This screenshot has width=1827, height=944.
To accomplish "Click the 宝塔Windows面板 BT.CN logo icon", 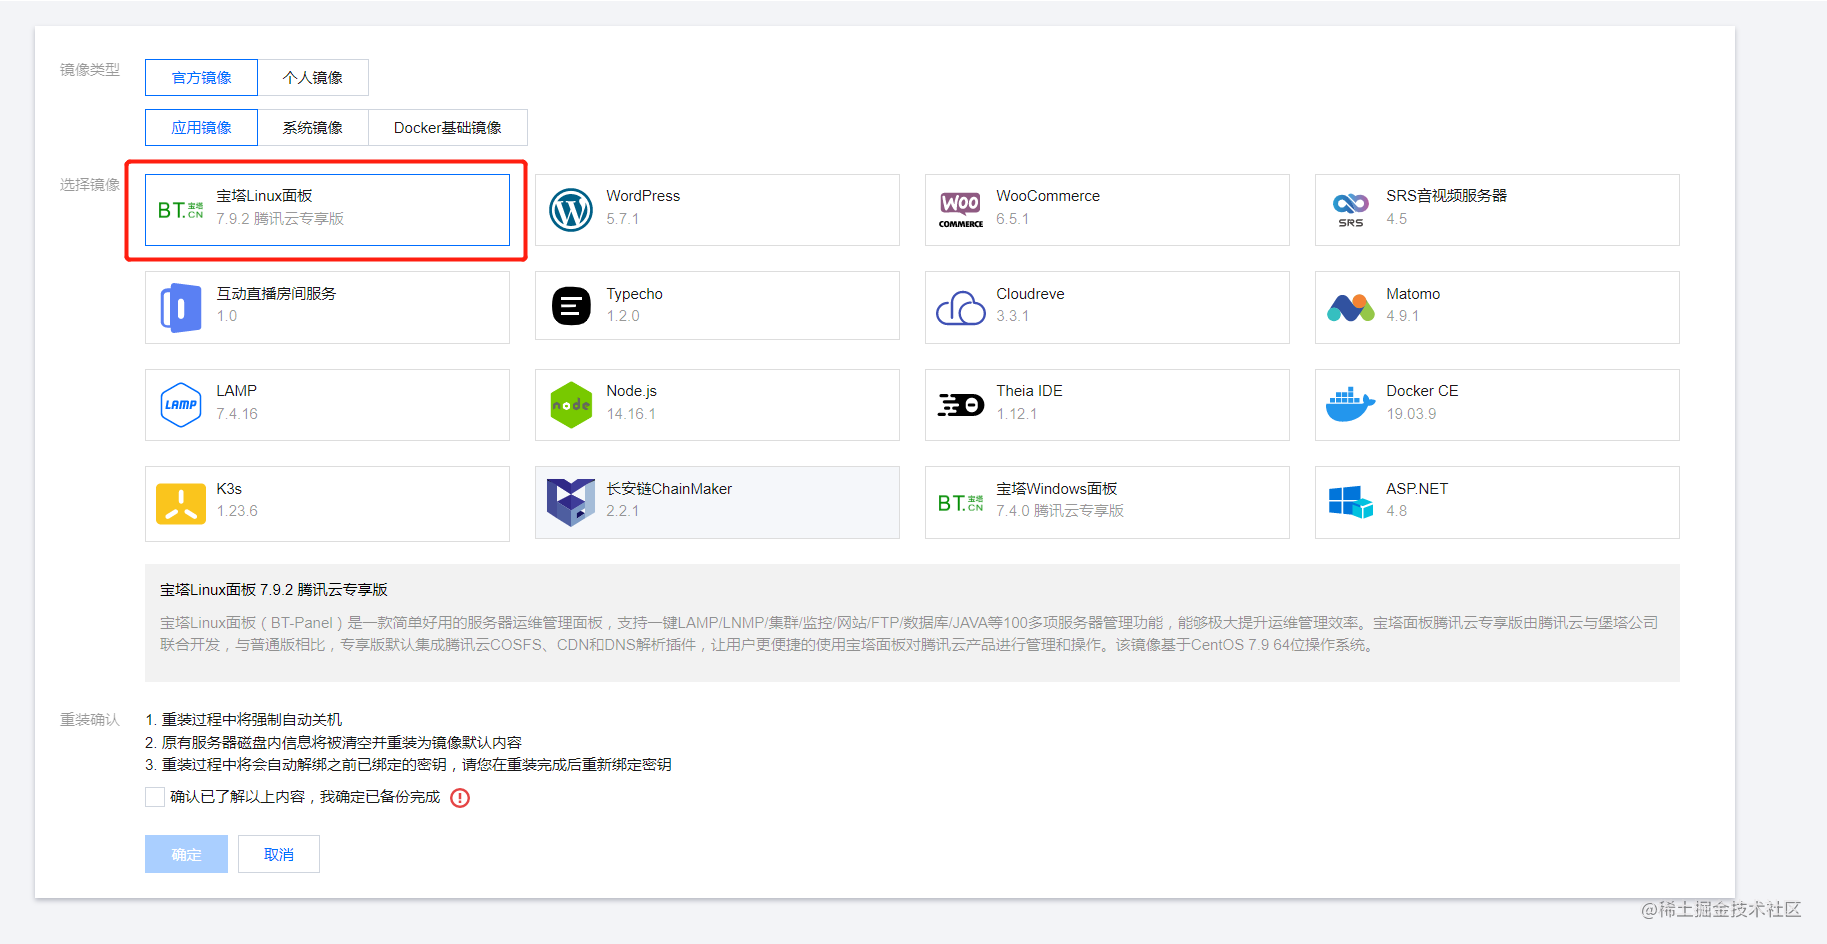I will (x=960, y=503).
